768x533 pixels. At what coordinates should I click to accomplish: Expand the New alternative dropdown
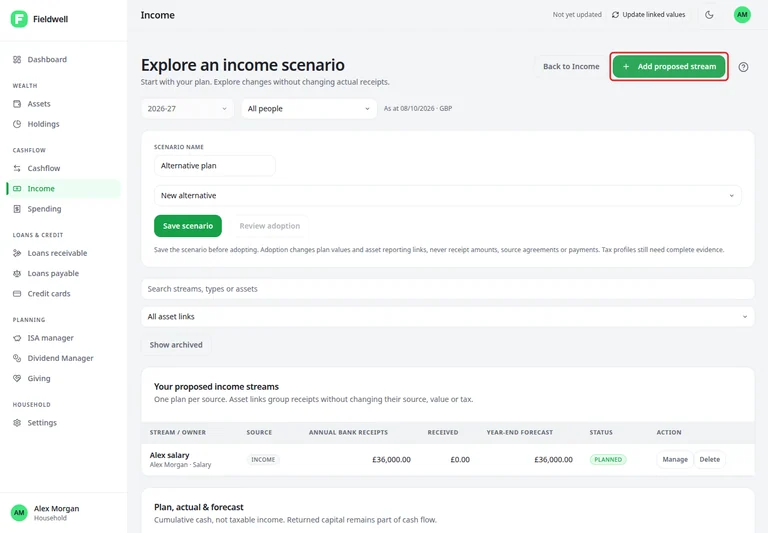tap(447, 195)
